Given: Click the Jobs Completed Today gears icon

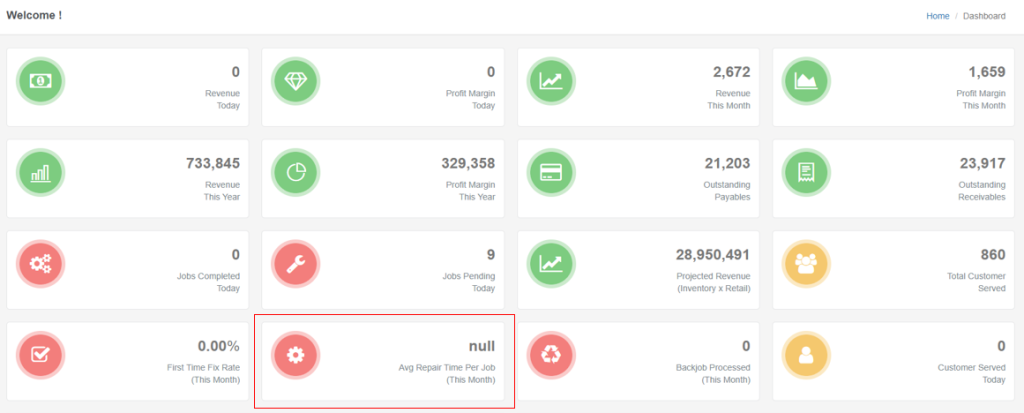Looking at the screenshot, I should 41,264.
